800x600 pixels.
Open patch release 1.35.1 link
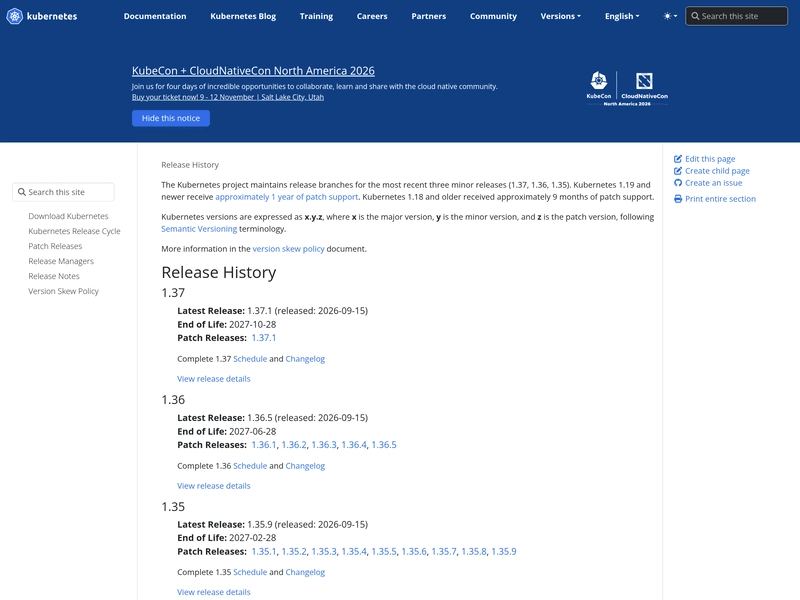coord(264,552)
